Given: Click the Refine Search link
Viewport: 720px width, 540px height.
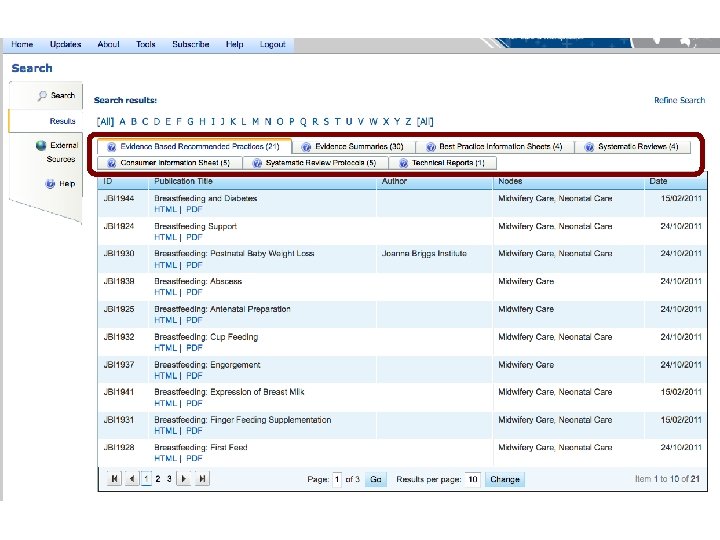Looking at the screenshot, I should click(x=679, y=100).
